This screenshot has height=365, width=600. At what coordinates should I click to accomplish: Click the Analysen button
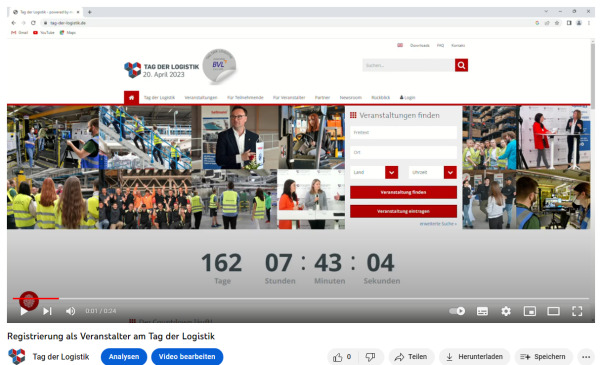point(124,357)
